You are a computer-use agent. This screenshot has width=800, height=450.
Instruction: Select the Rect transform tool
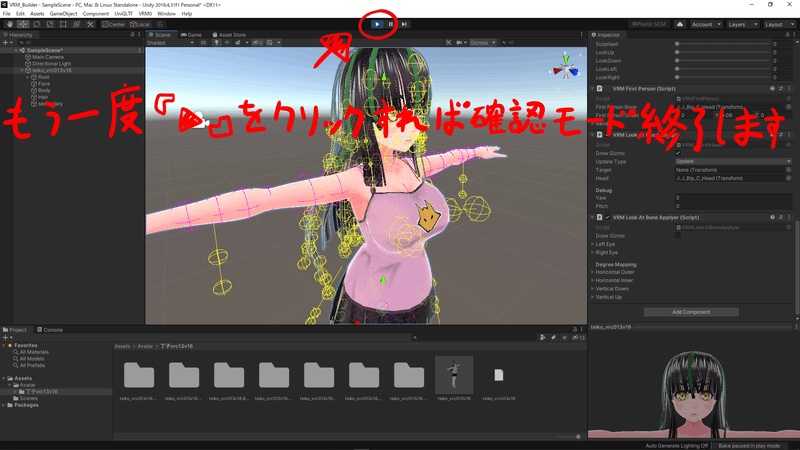(63, 24)
